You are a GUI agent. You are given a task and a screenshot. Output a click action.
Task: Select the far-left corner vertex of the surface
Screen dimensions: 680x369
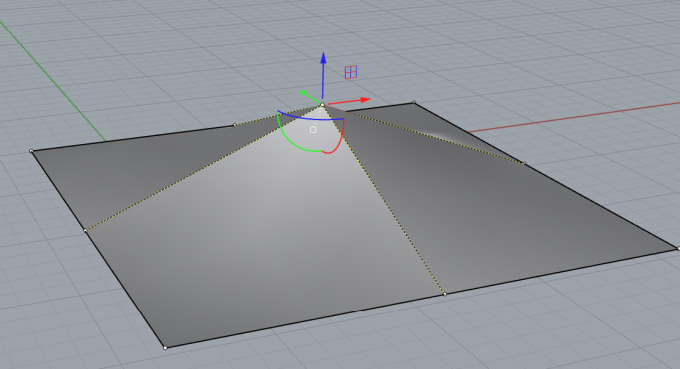31,151
